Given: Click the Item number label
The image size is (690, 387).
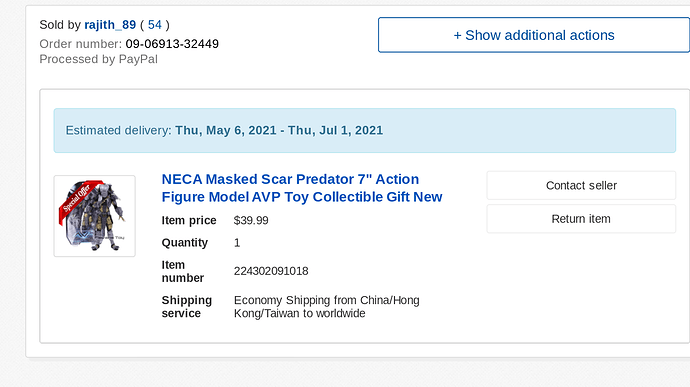Looking at the screenshot, I should (183, 272).
